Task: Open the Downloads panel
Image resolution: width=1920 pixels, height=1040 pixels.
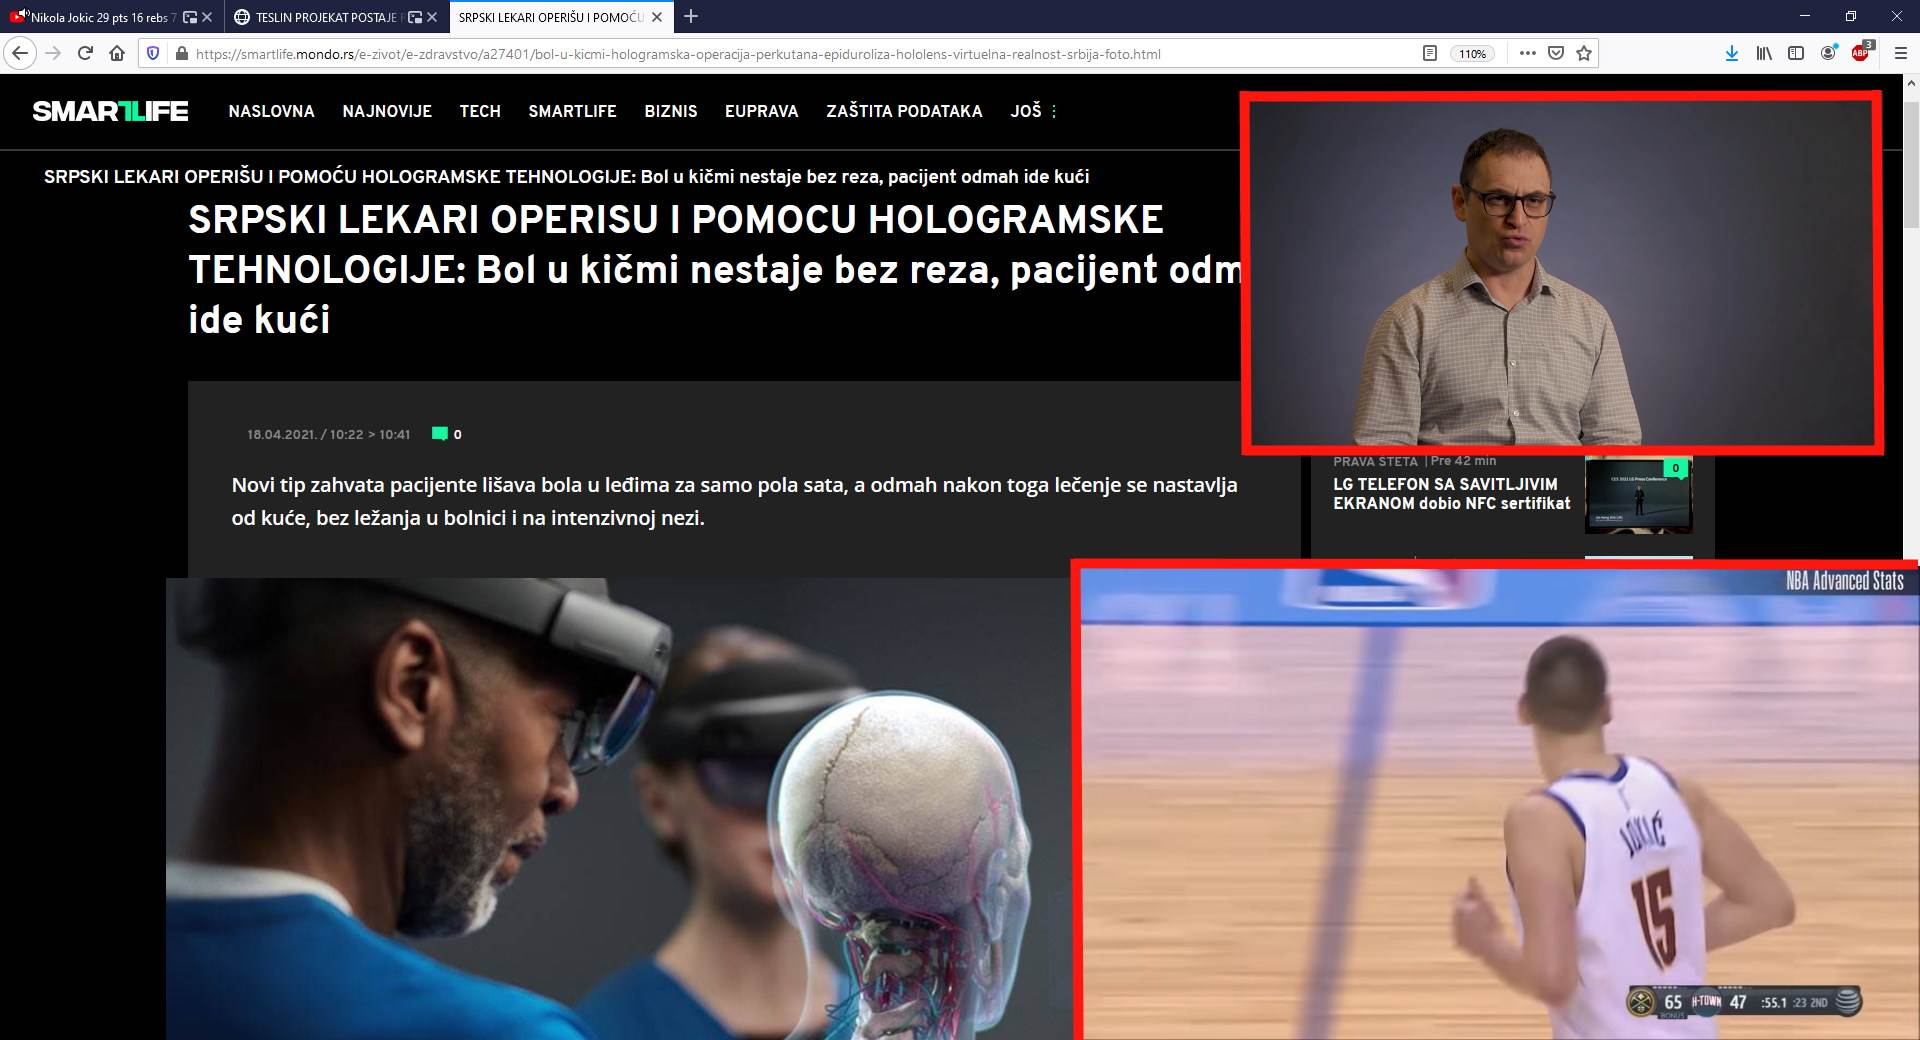Action: point(1732,53)
